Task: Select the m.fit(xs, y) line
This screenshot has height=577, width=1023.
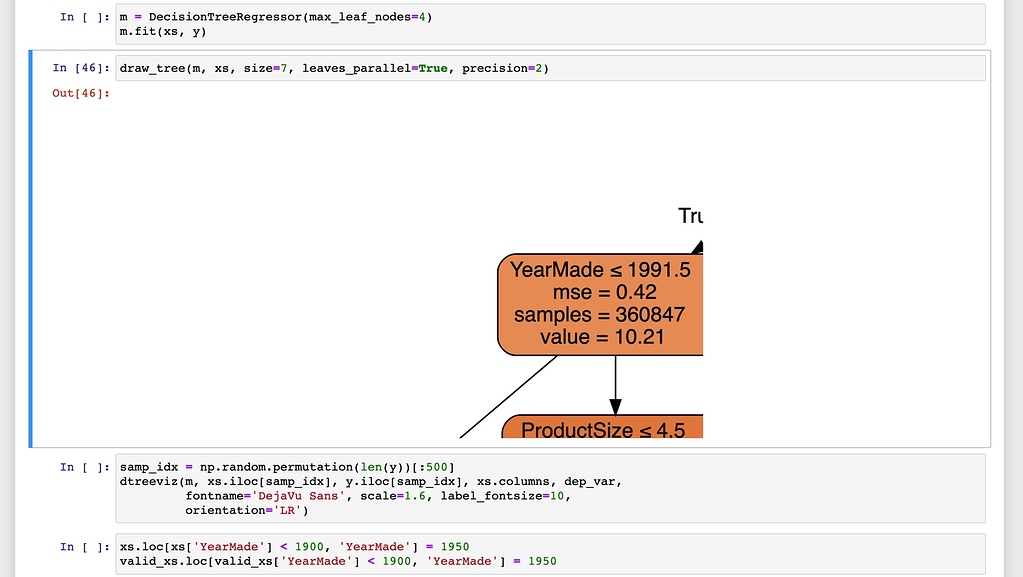Action: click(164, 31)
